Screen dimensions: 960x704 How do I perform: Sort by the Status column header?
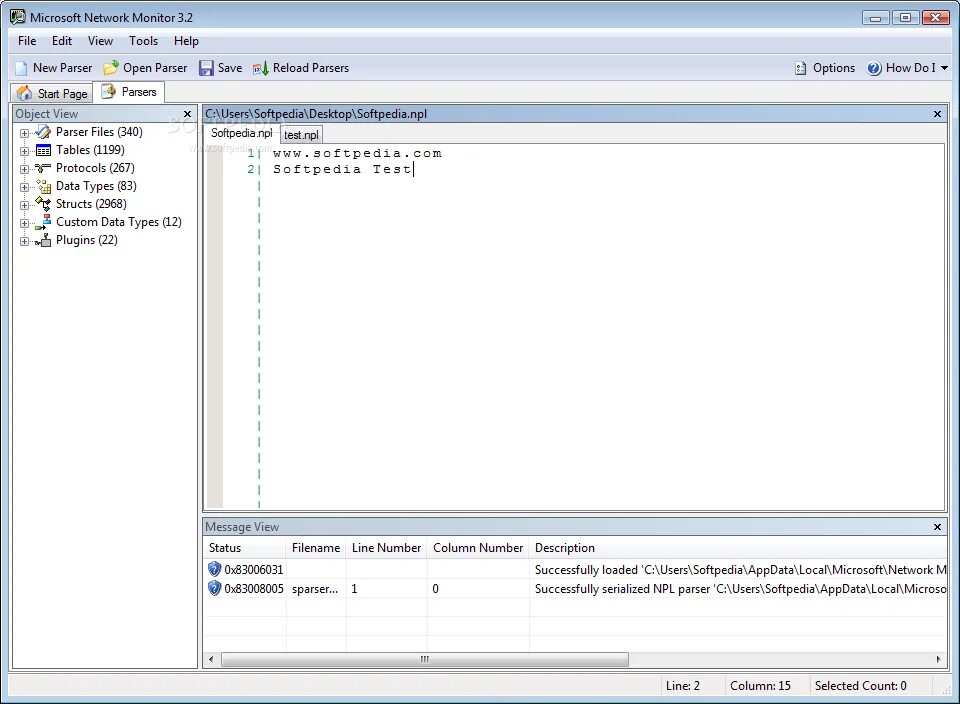244,548
